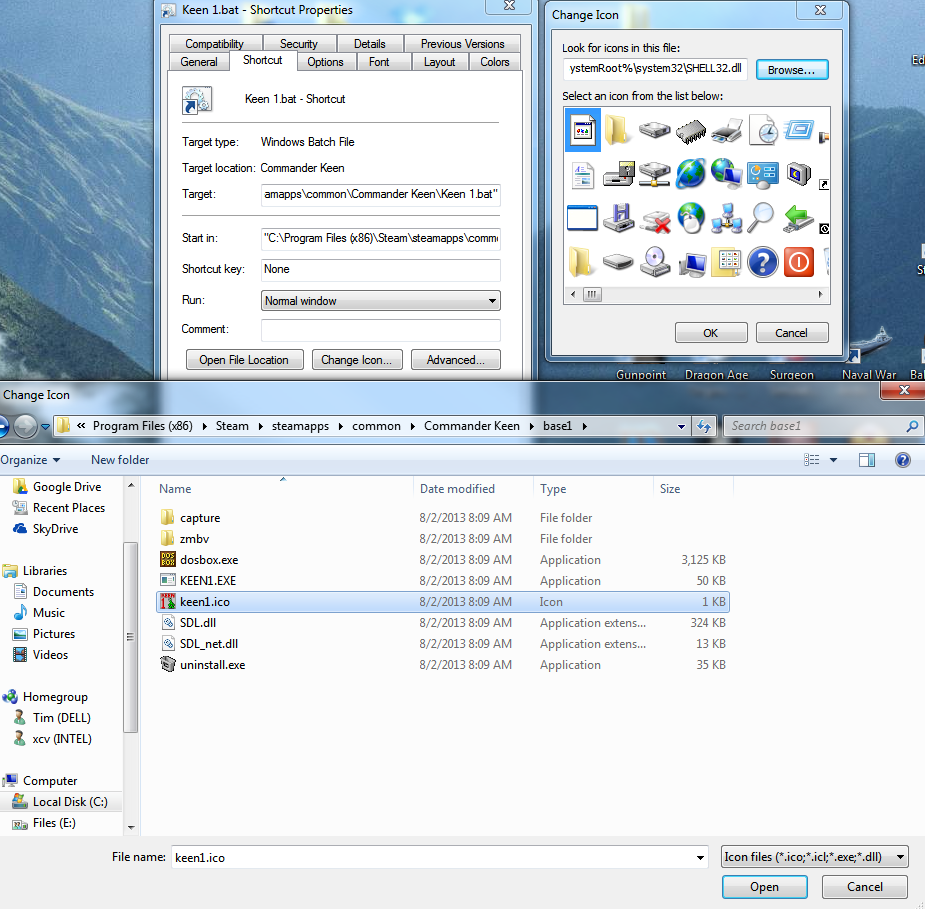This screenshot has height=909, width=925.
Task: Switch to the Compatibility tab
Action: click(215, 44)
